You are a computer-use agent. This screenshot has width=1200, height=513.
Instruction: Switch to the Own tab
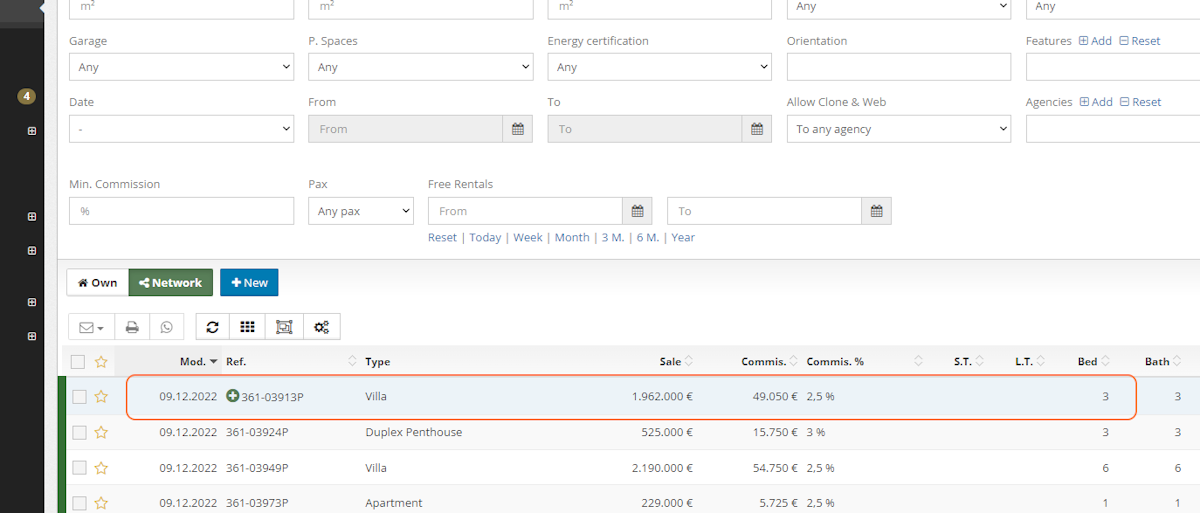(x=97, y=283)
